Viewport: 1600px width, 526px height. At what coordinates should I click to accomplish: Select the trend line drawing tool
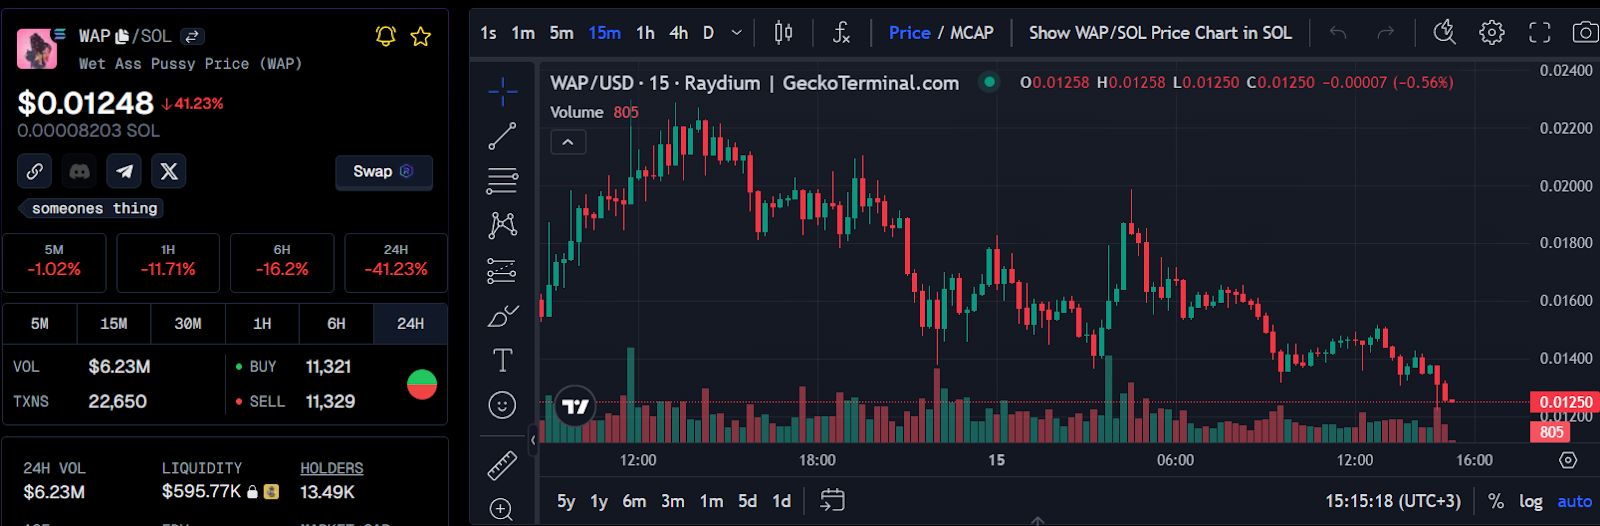click(x=502, y=136)
